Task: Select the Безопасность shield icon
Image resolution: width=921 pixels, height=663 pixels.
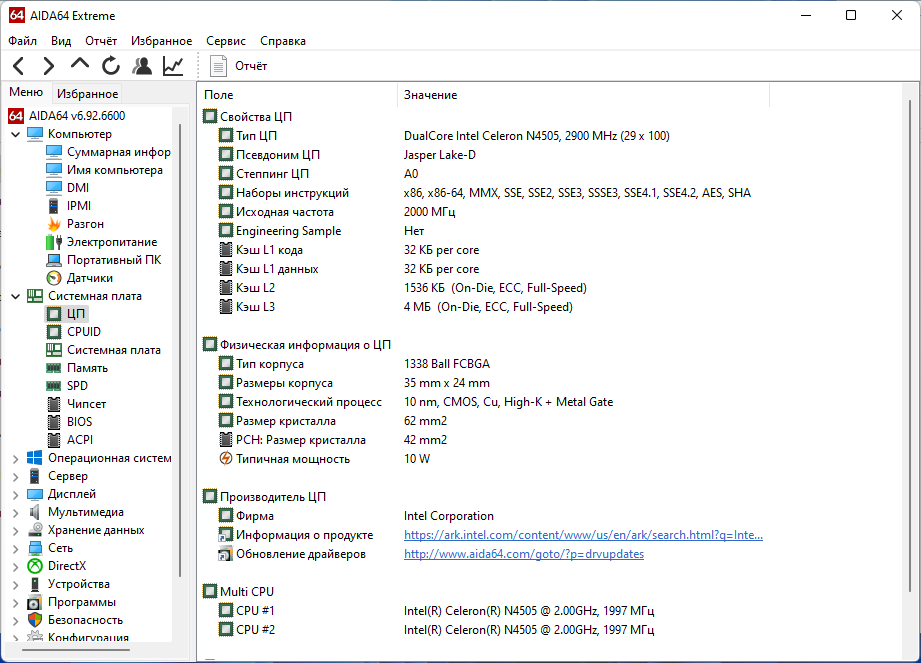Action: tap(35, 620)
